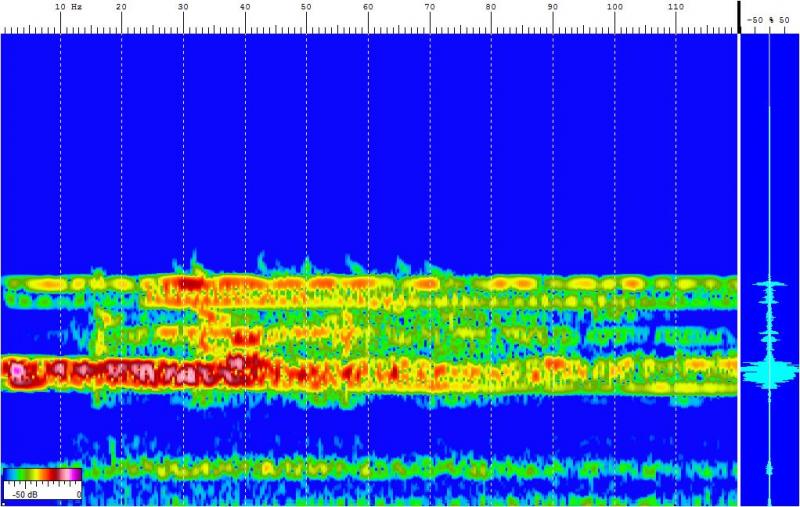The image size is (800, 507).
Task: Click the -50 dB legend label
Action: [24, 494]
